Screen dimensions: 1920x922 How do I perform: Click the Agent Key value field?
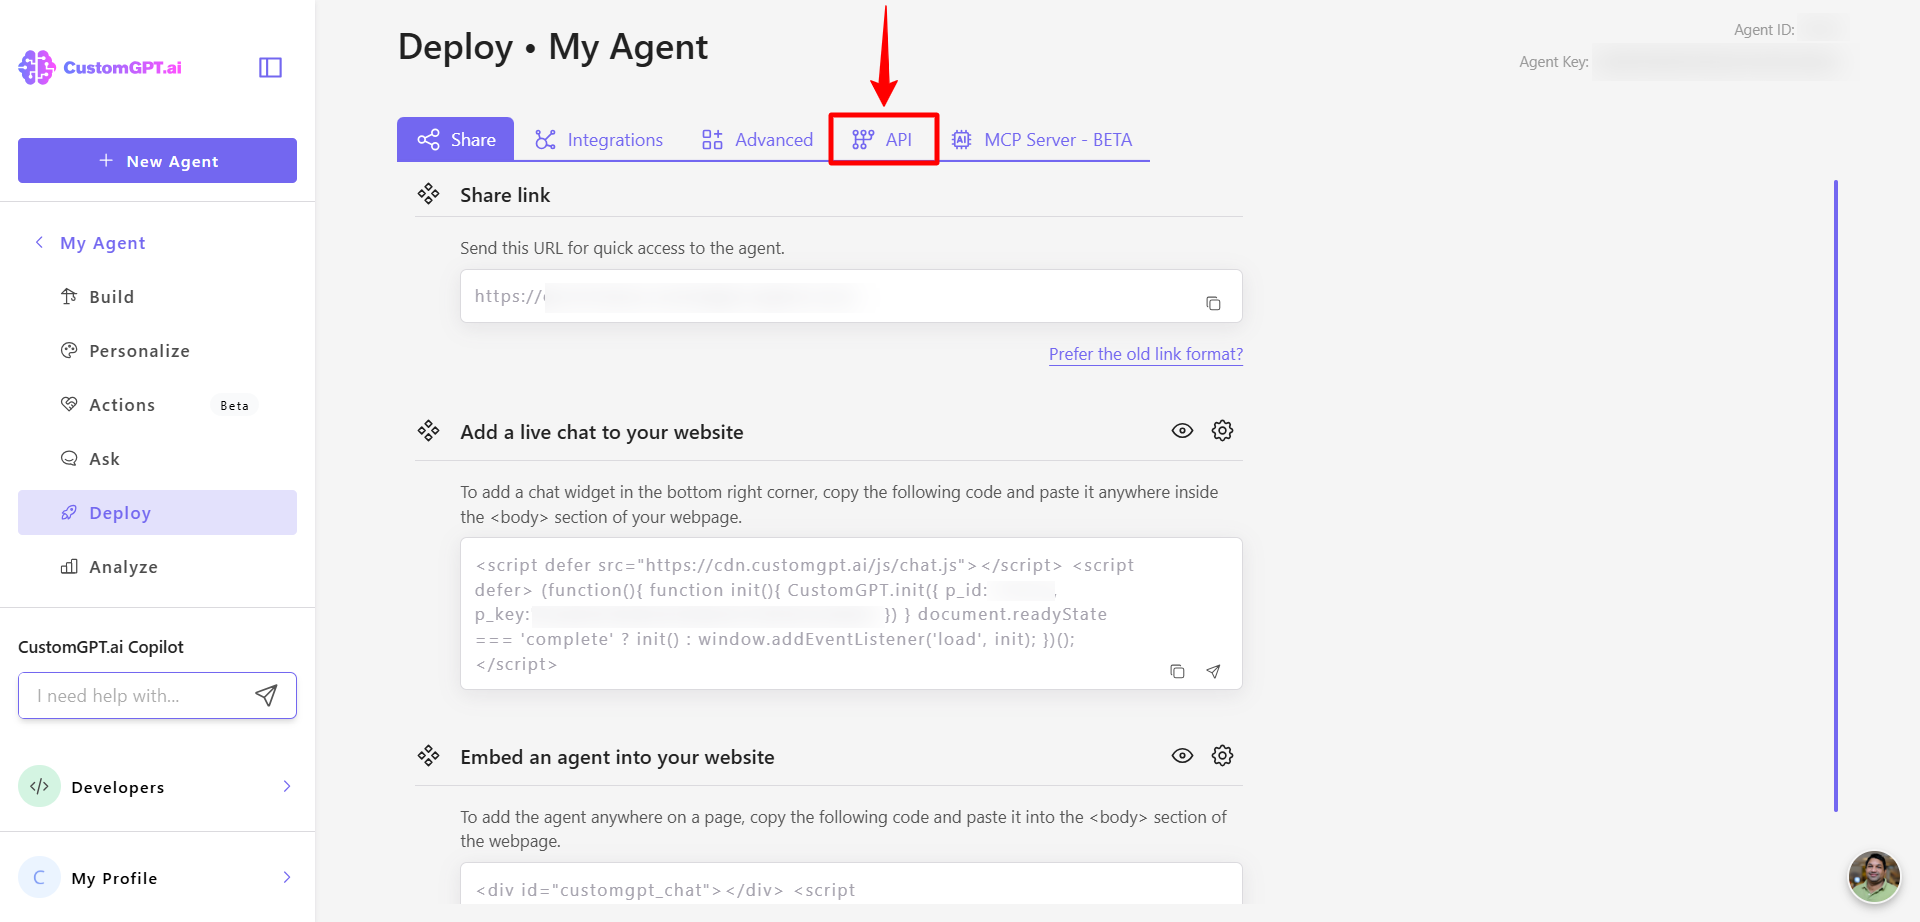tap(1719, 62)
